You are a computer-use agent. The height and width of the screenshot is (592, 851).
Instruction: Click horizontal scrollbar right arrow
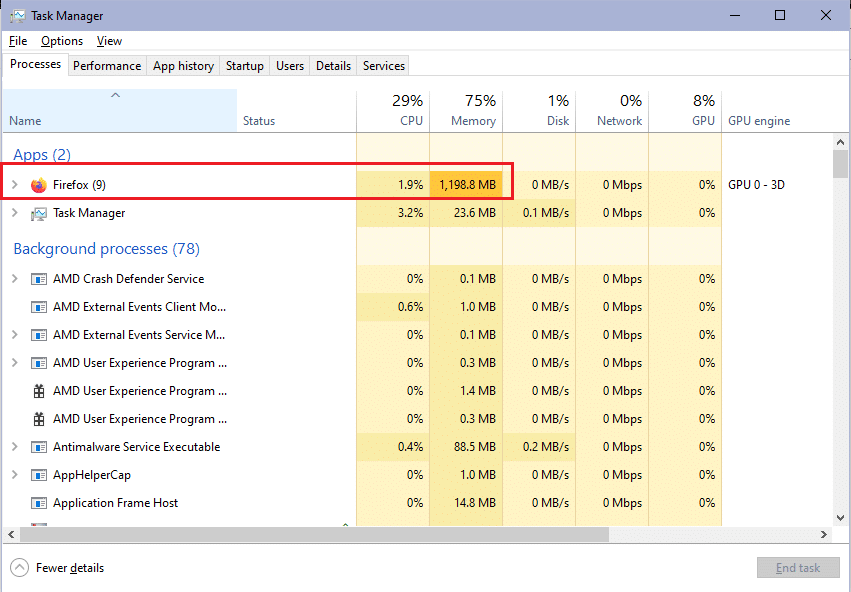[824, 534]
